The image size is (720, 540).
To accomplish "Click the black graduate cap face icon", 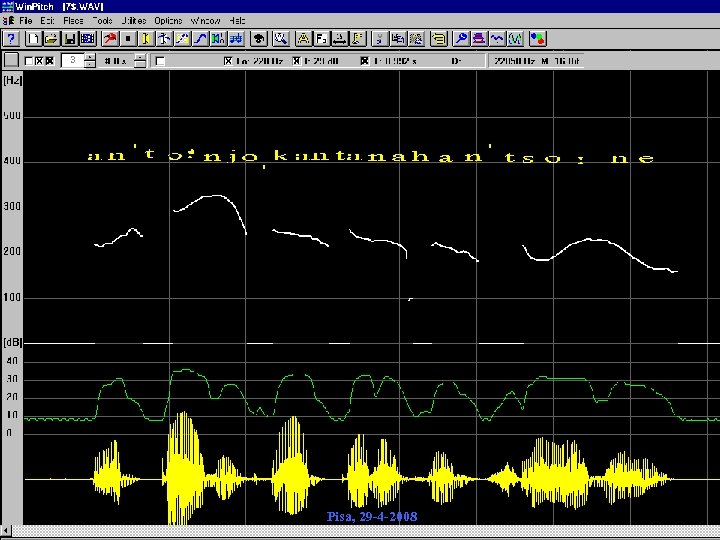I will pyautogui.click(x=259, y=39).
